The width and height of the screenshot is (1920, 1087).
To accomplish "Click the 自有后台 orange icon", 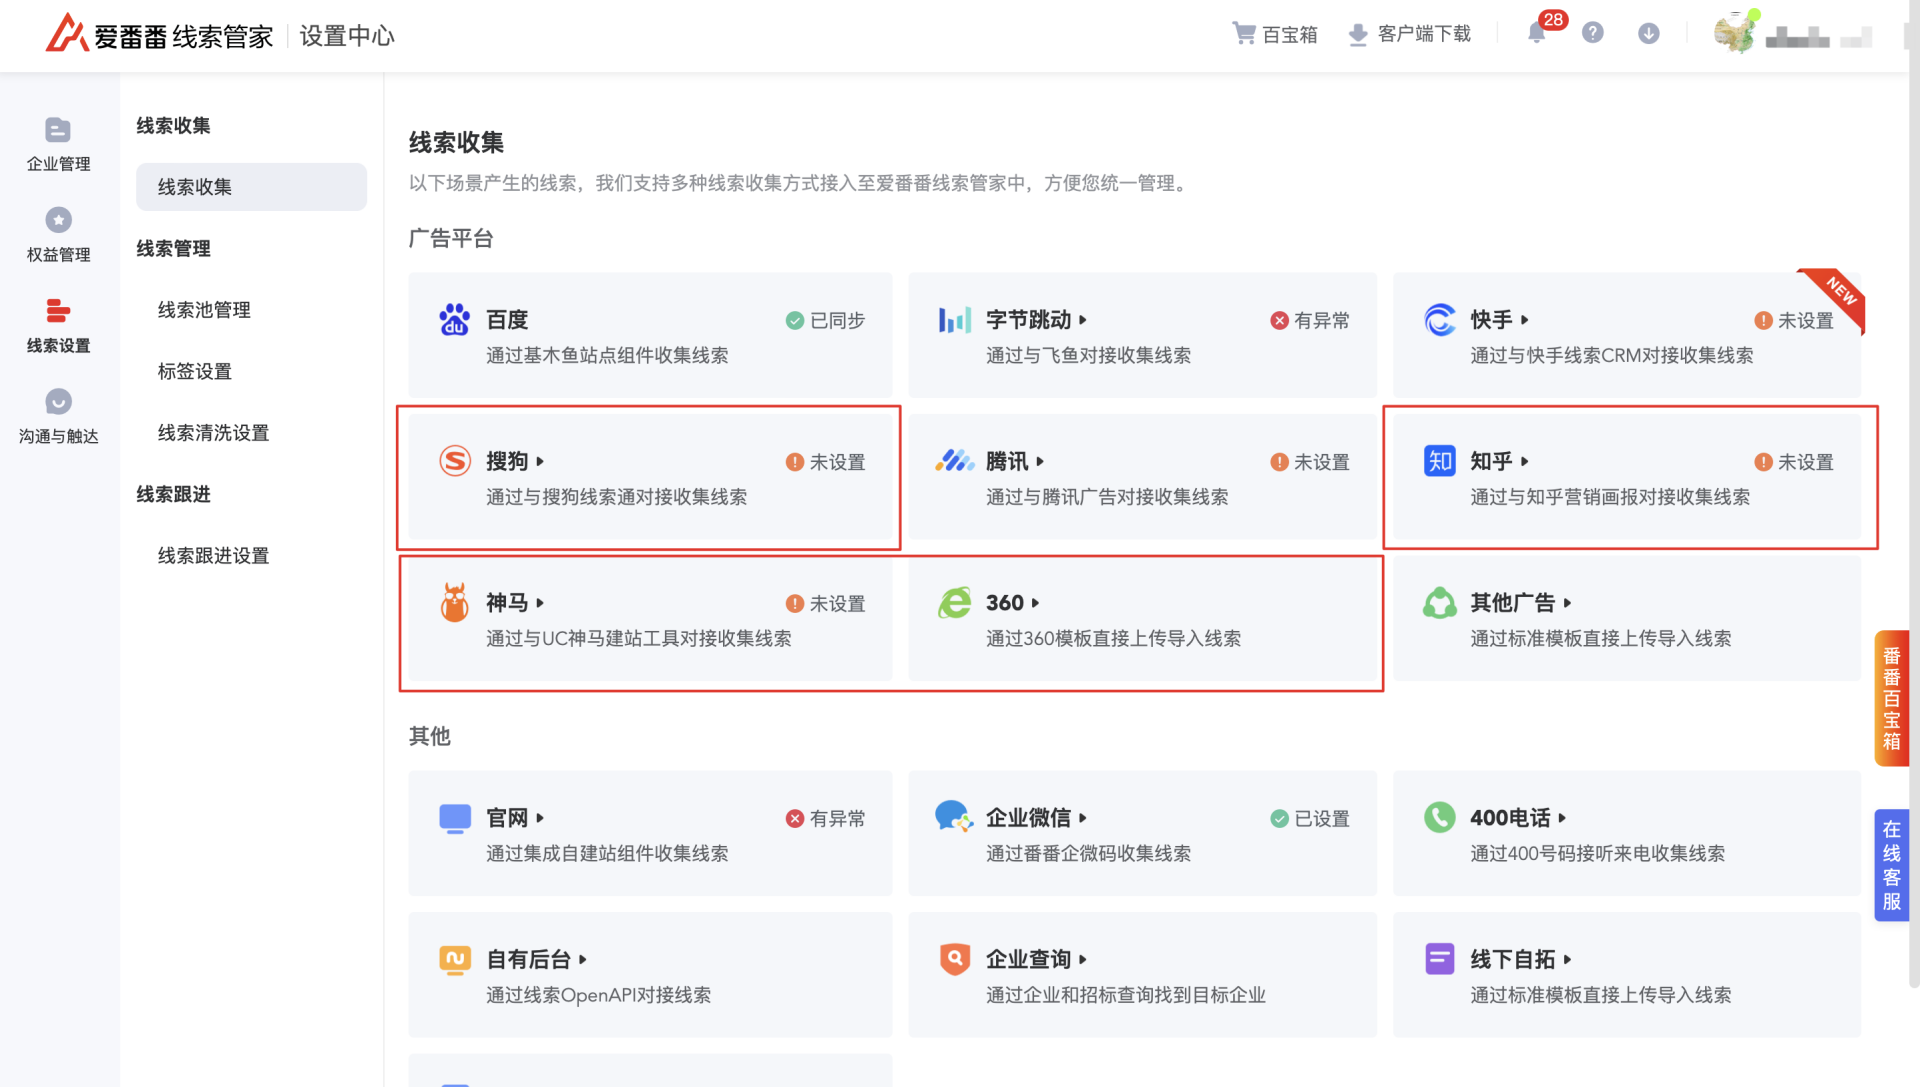I will click(x=455, y=960).
